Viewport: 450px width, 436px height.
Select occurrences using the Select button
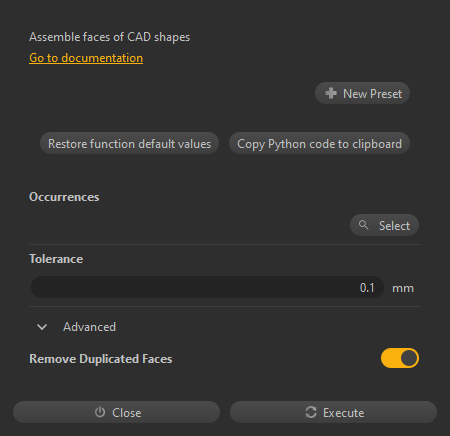[x=384, y=225]
